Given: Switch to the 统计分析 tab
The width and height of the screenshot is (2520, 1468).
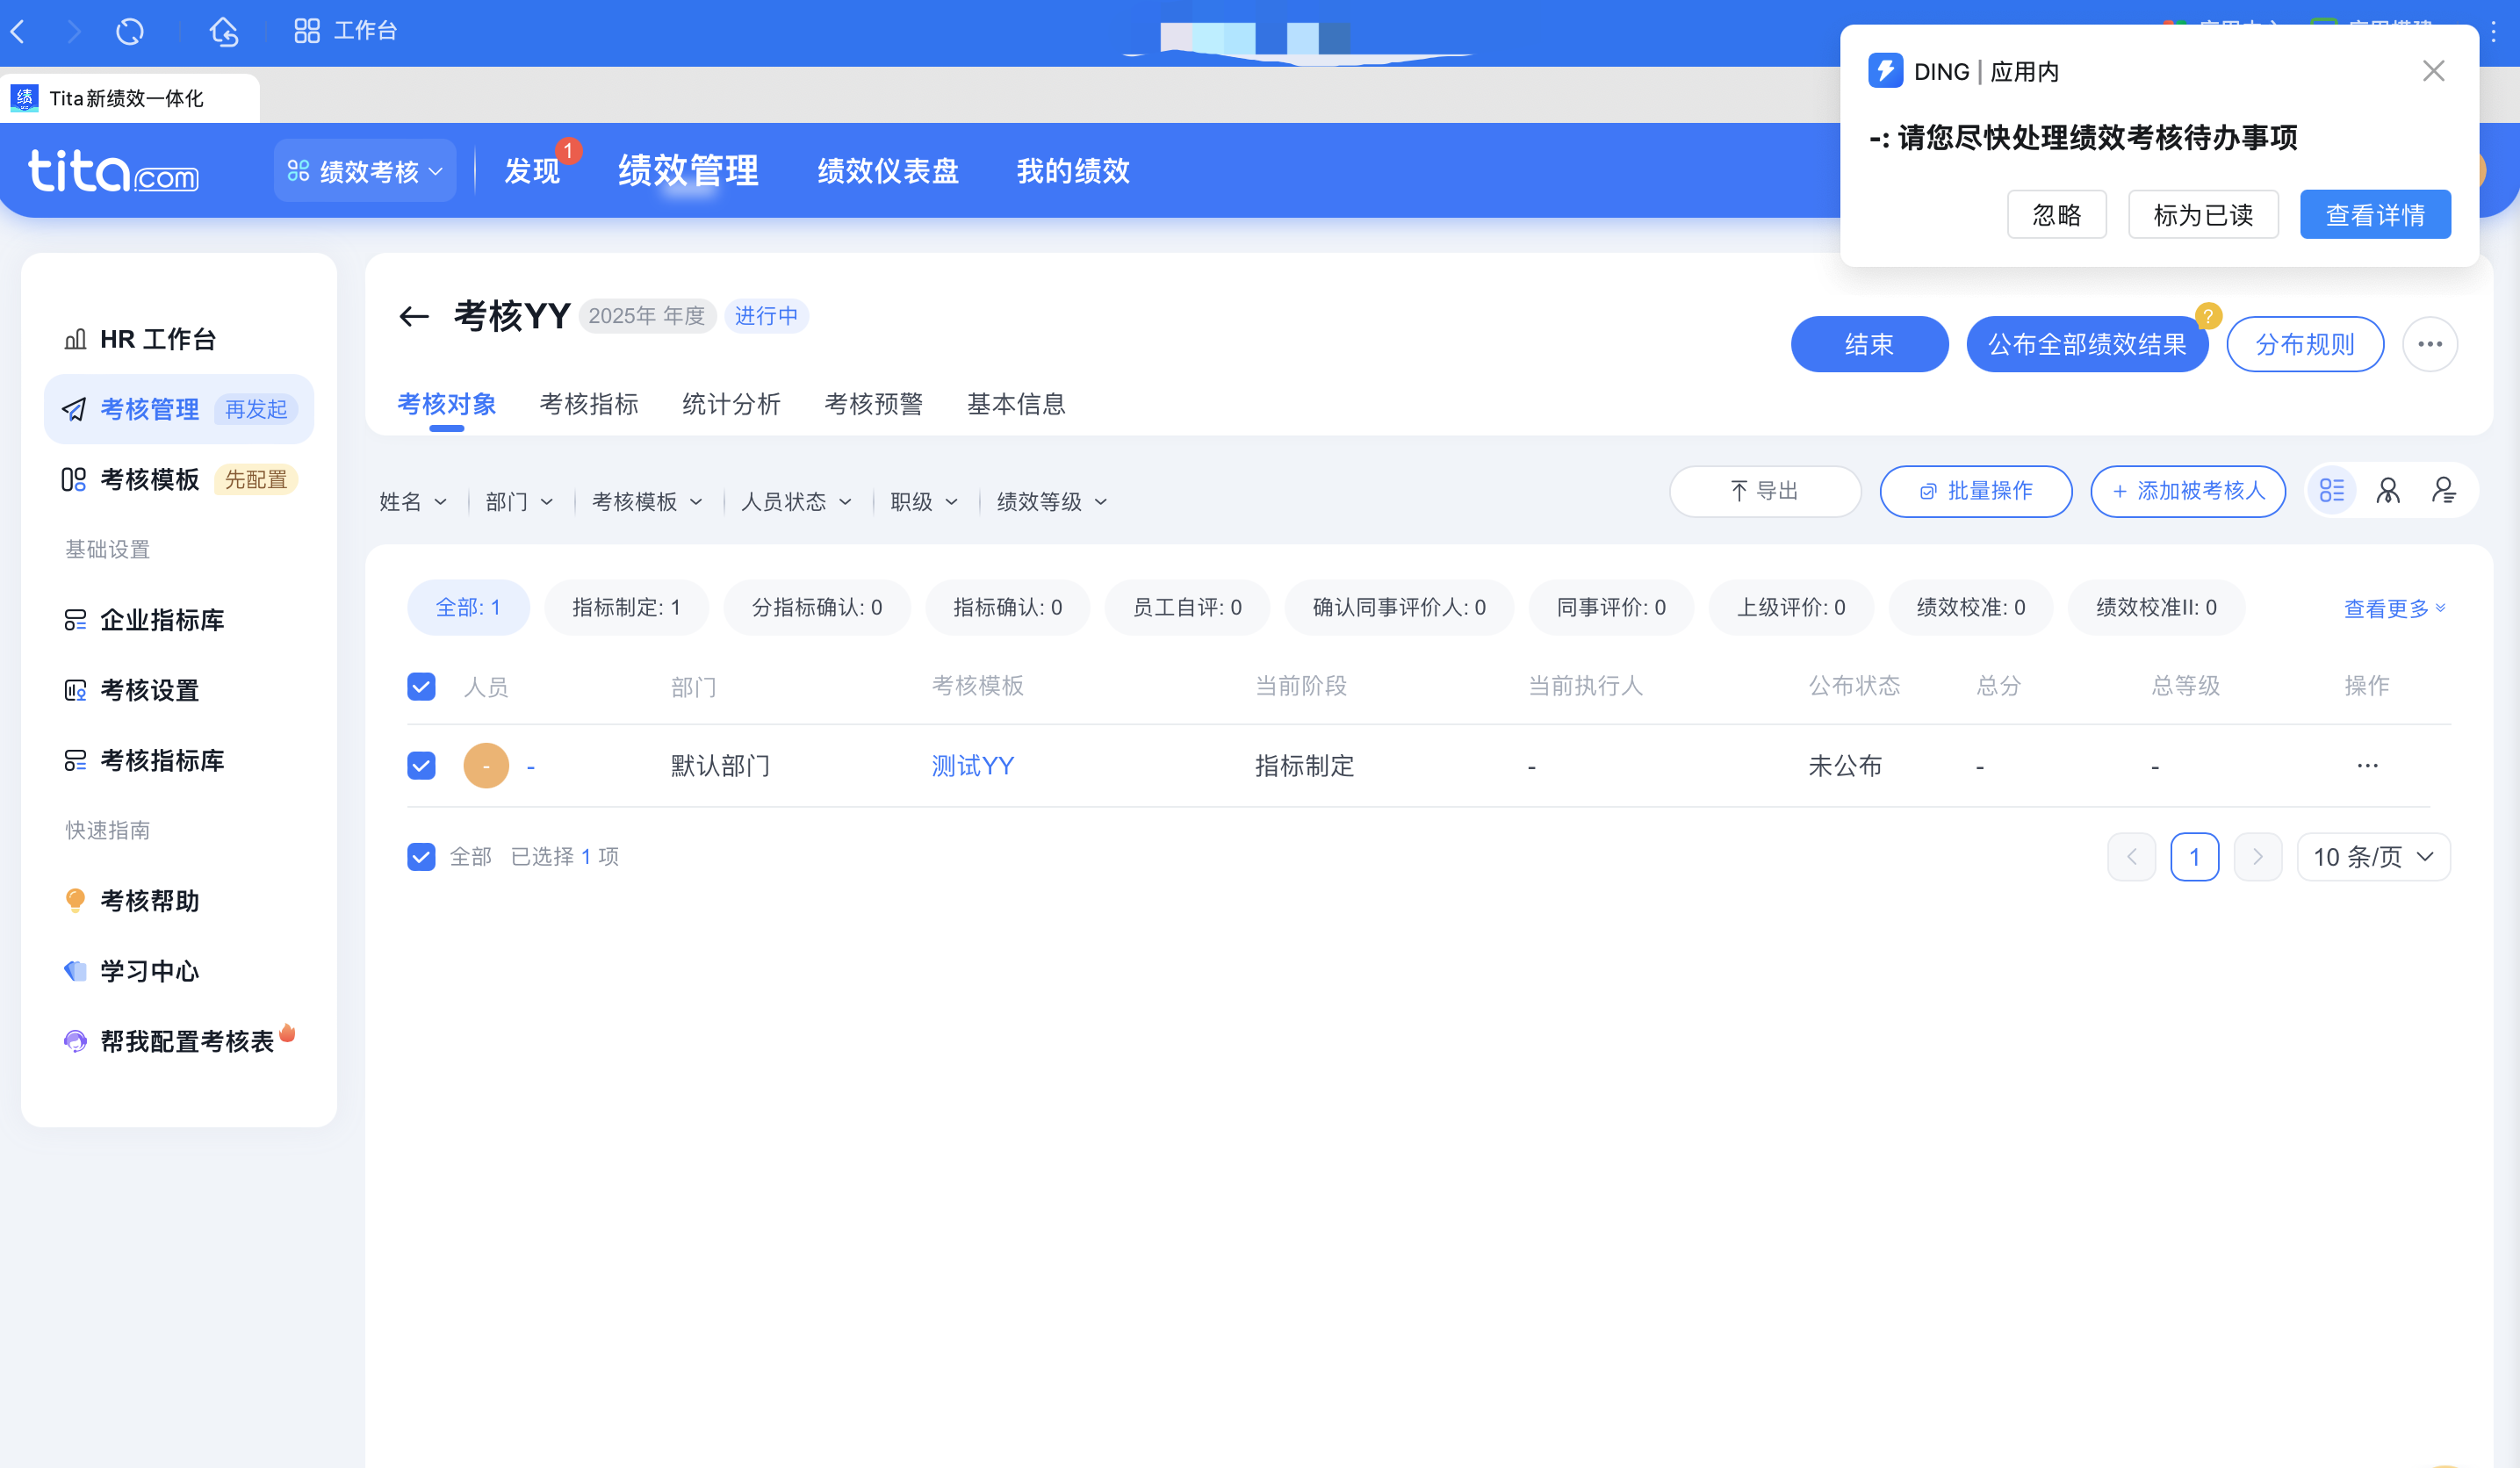Looking at the screenshot, I should pyautogui.click(x=731, y=404).
